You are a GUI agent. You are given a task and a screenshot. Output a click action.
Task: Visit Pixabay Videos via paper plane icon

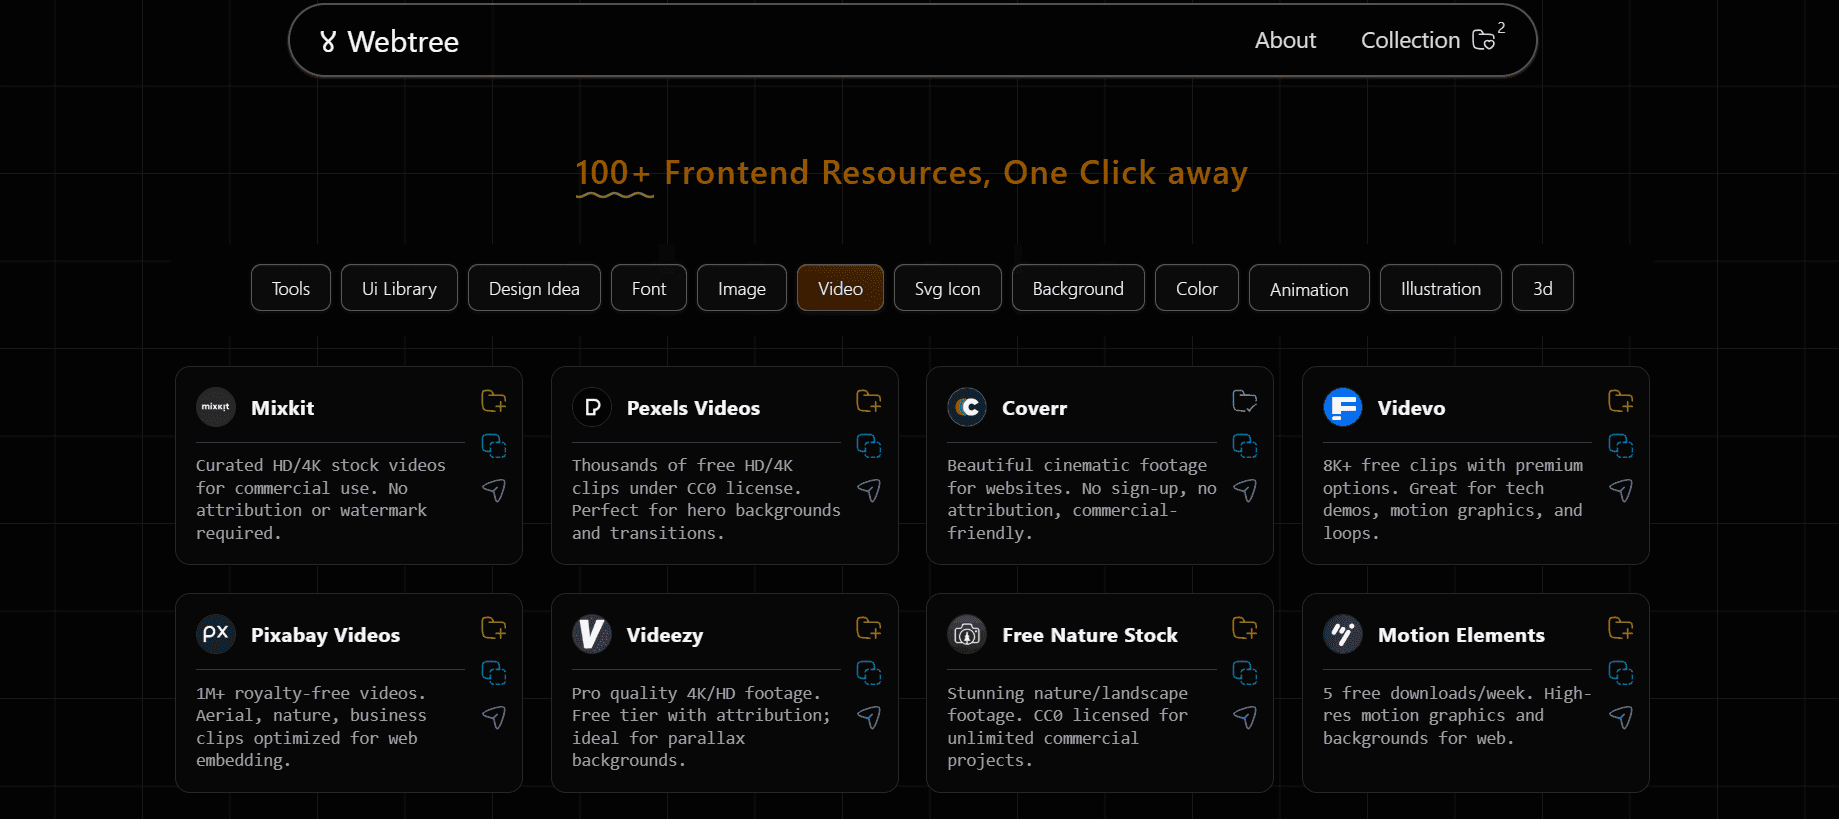(x=494, y=717)
